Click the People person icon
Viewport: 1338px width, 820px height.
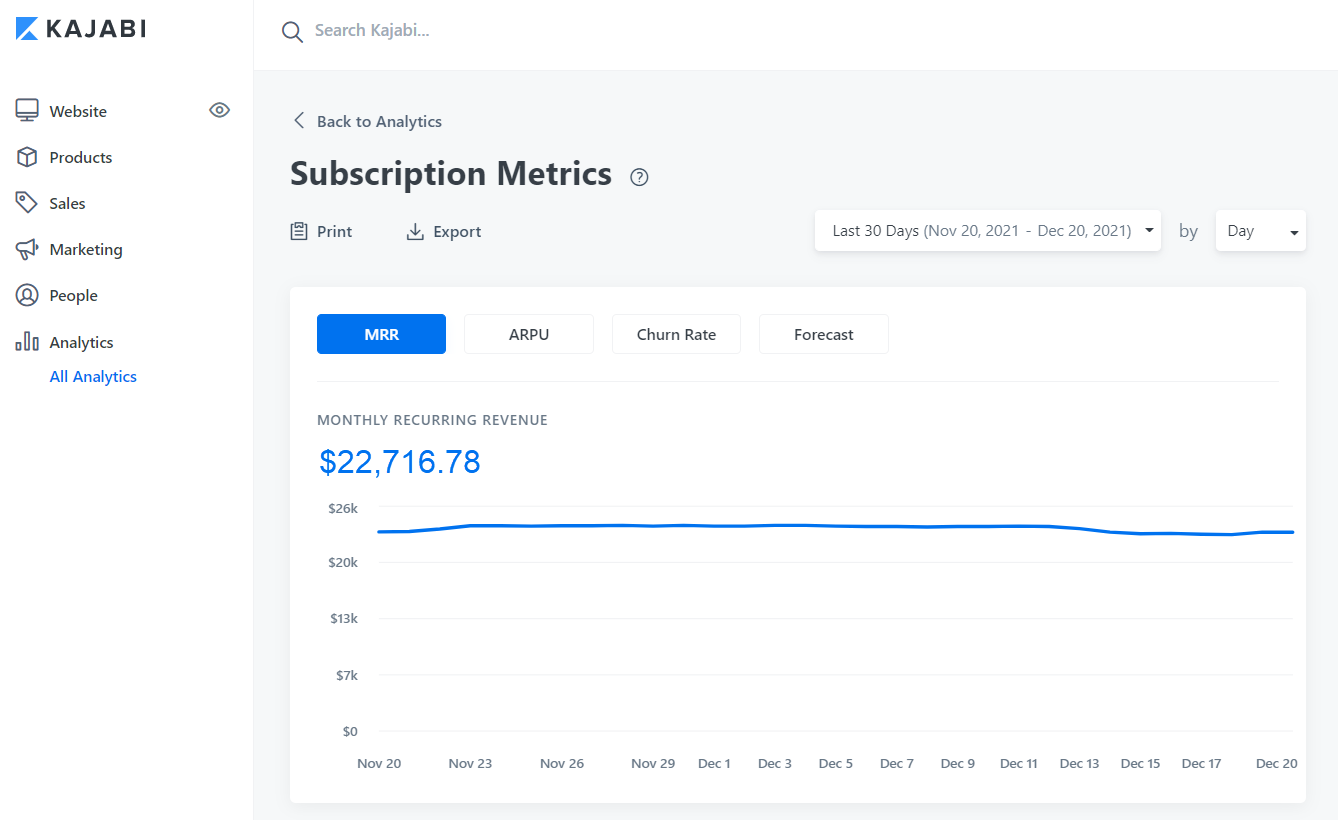tap(27, 294)
